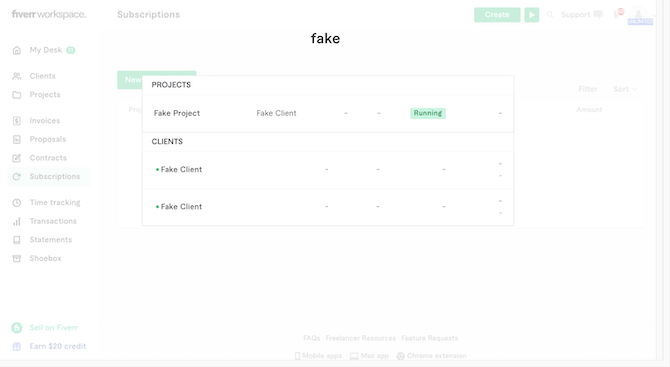Image resolution: width=670 pixels, height=367 pixels.
Task: Open the Earn $20 credit link
Action: pyautogui.click(x=58, y=346)
